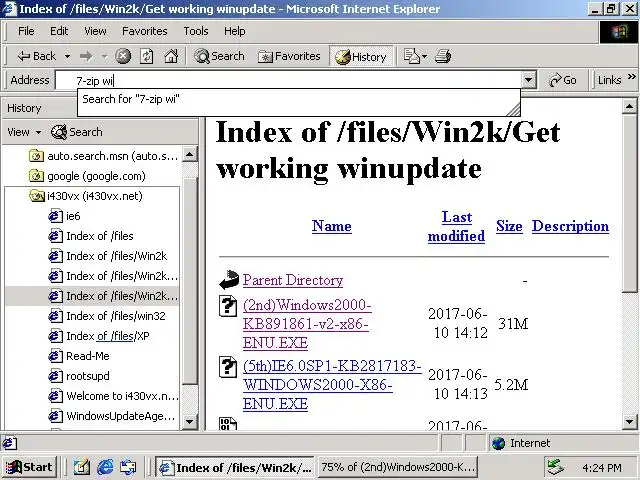Open the Edit menu
This screenshot has width=640, height=480.
coord(59,31)
